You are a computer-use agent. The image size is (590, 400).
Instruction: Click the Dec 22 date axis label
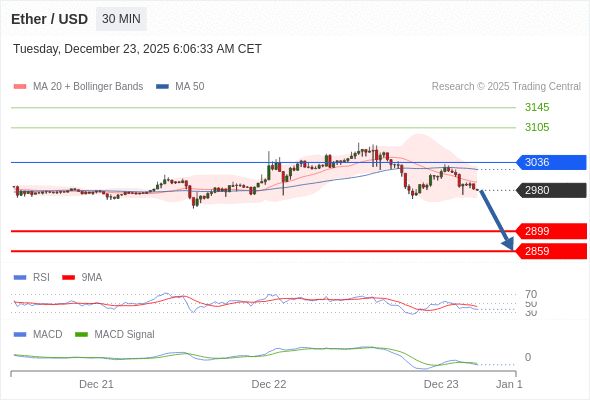(x=269, y=384)
